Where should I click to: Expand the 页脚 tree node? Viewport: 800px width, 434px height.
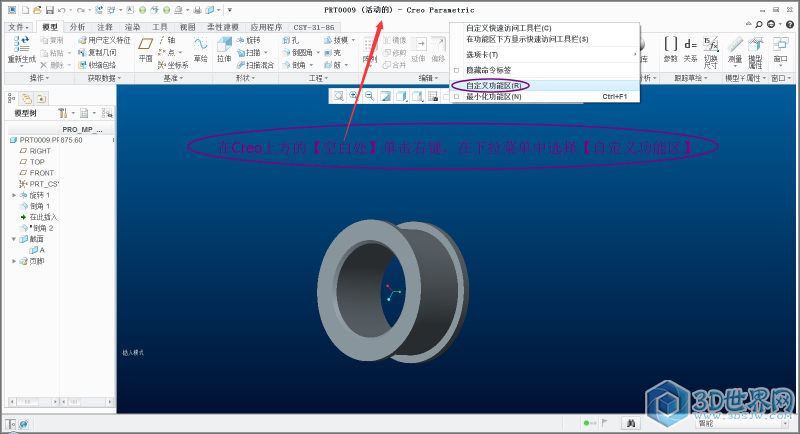tap(14, 261)
